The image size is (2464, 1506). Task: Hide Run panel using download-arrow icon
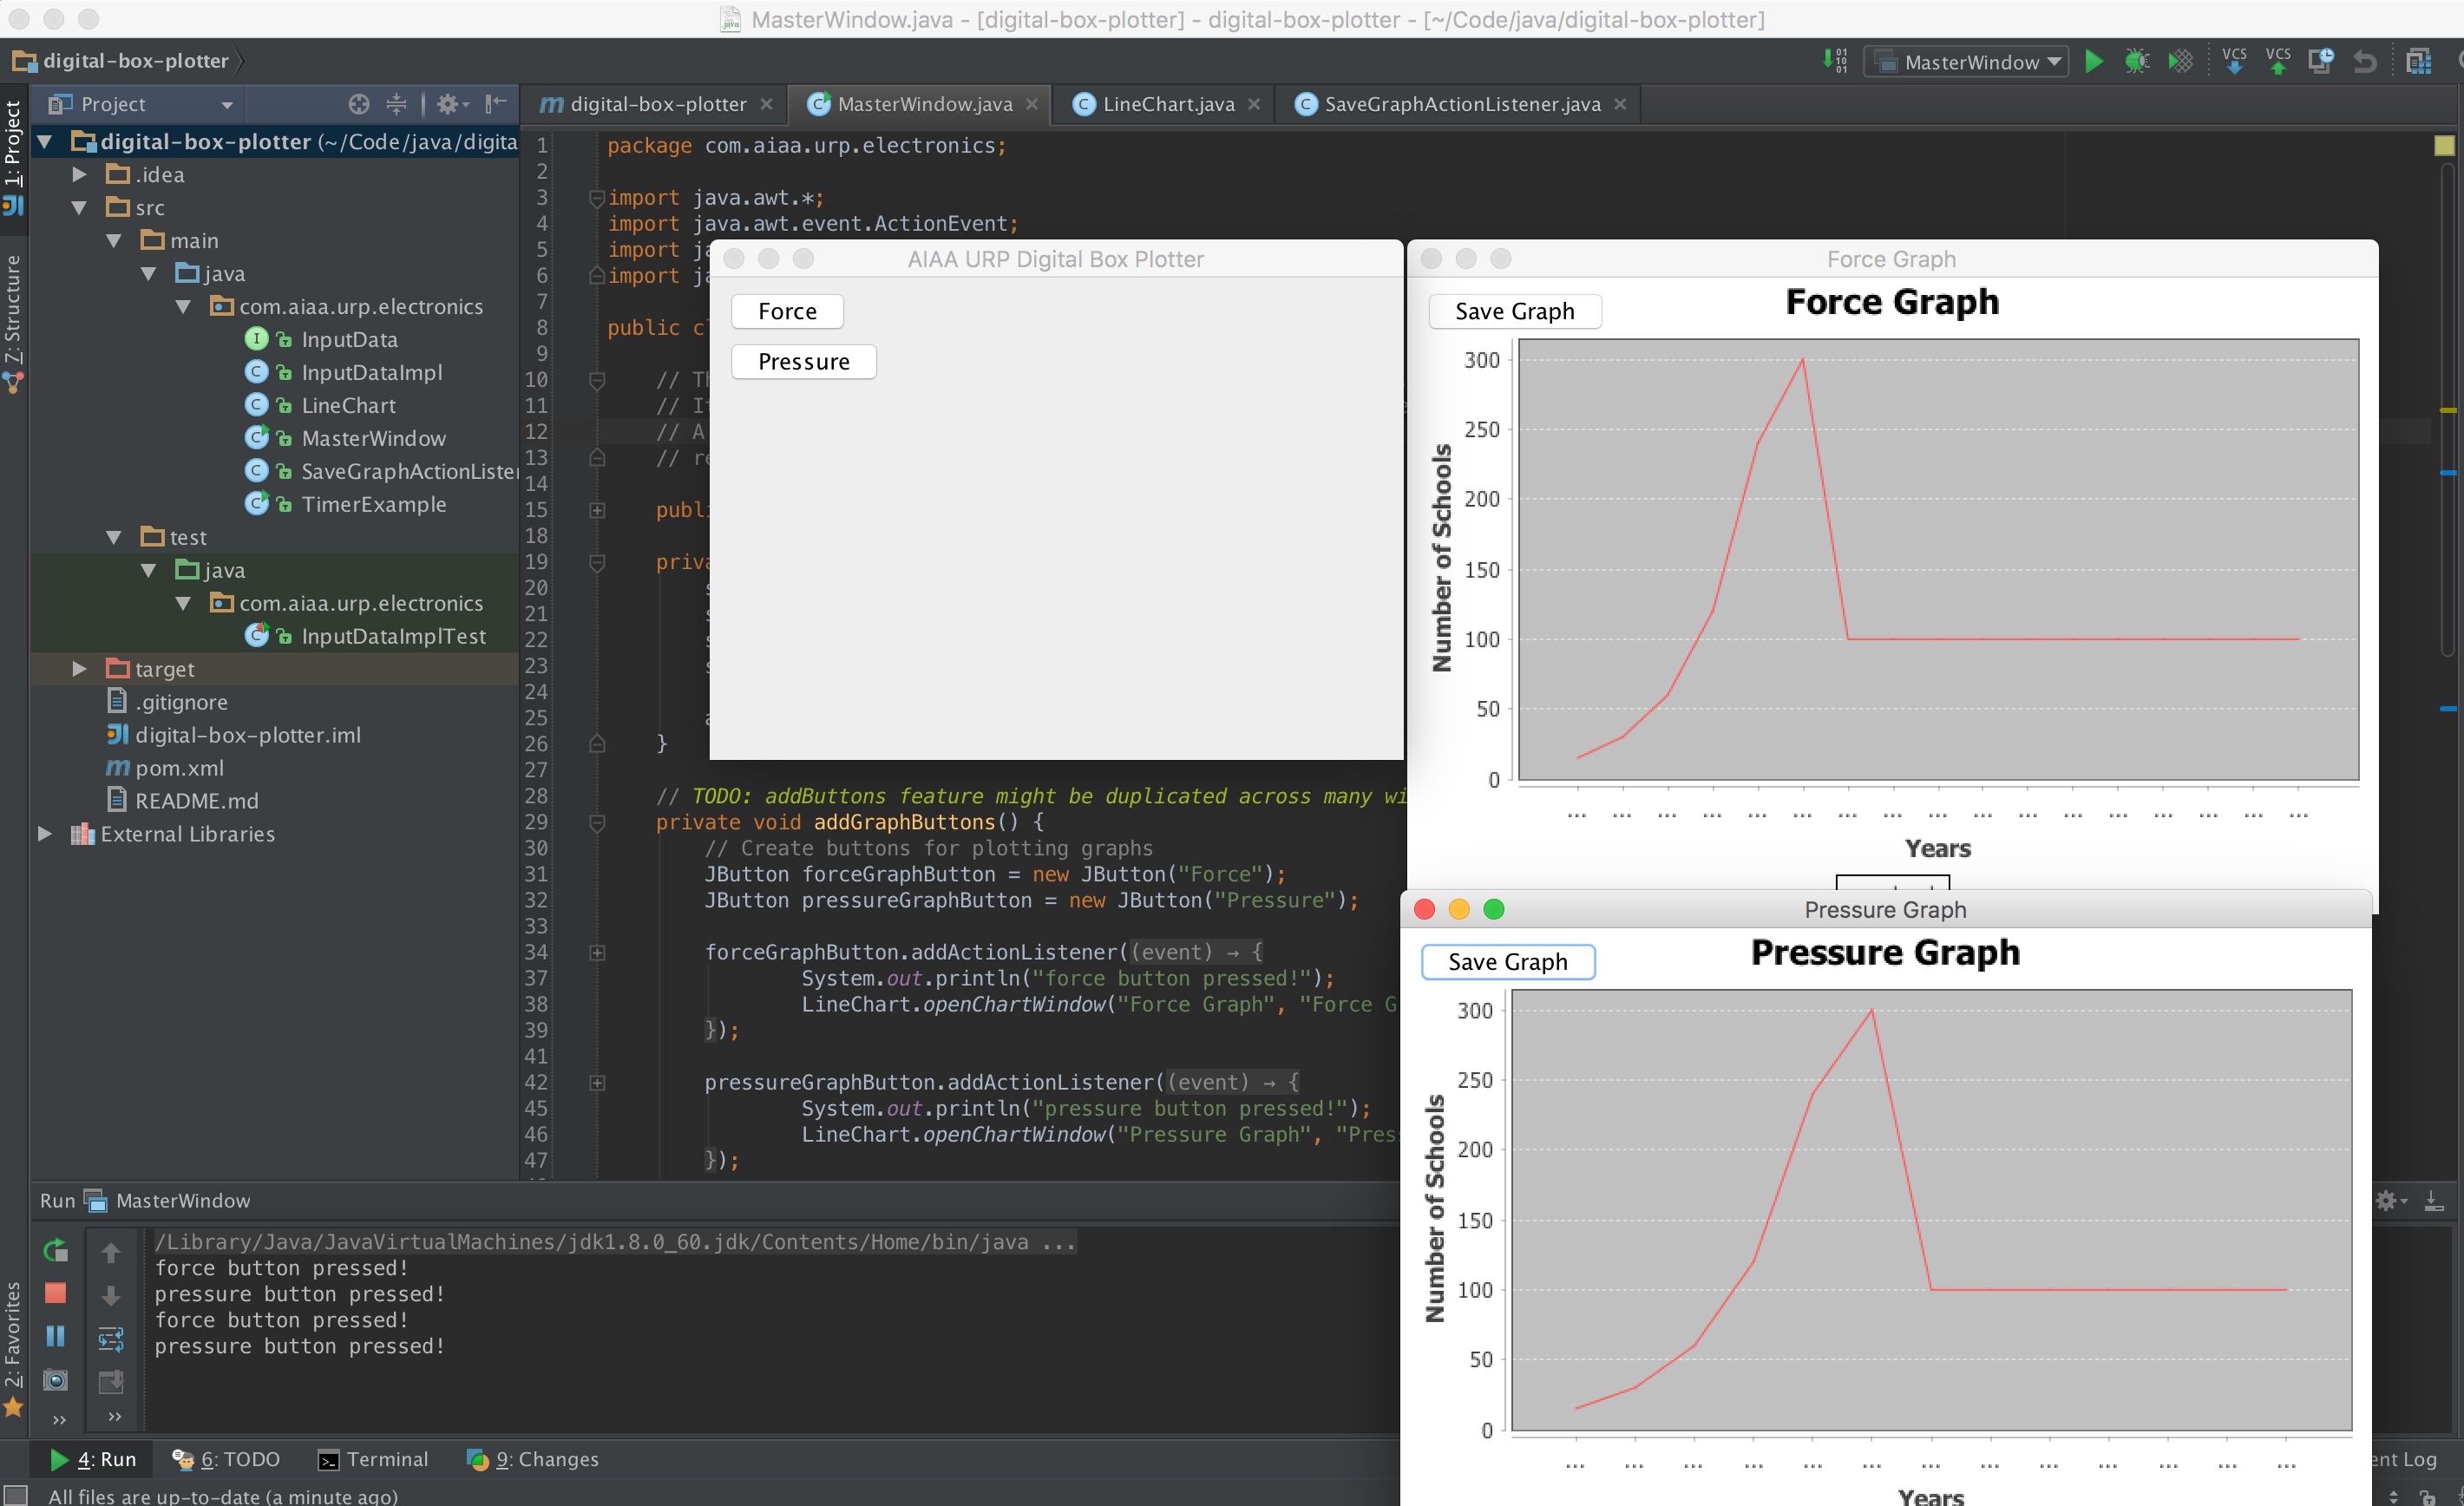coord(2434,1200)
